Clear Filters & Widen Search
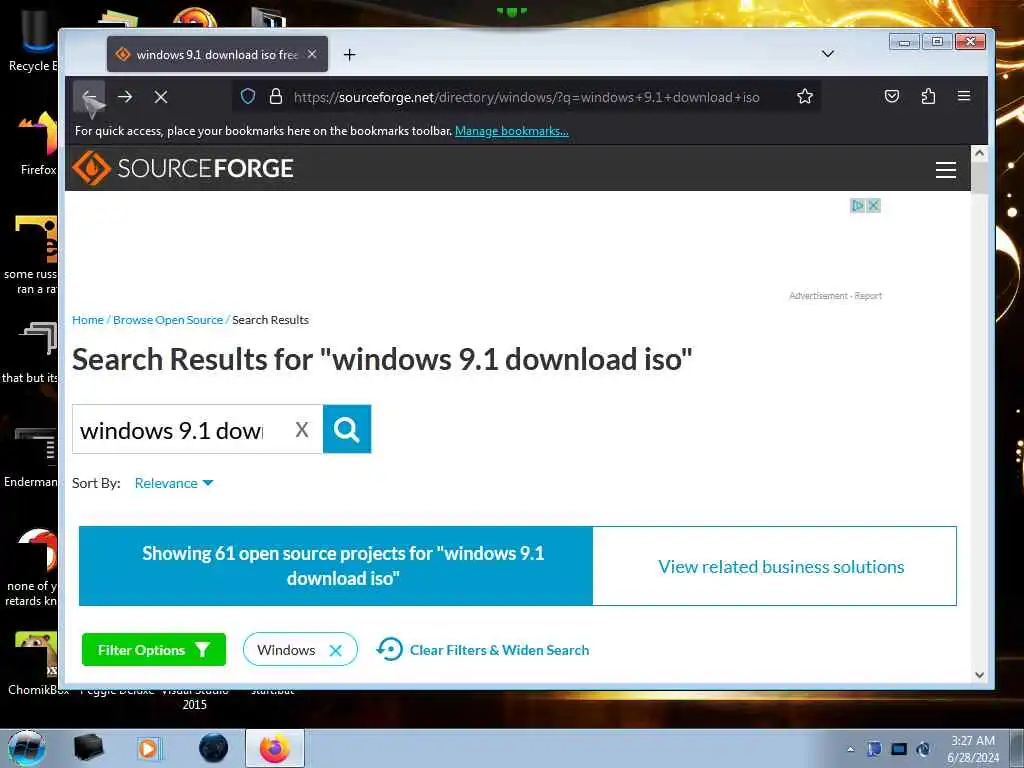The width and height of the screenshot is (1024, 768). [483, 650]
